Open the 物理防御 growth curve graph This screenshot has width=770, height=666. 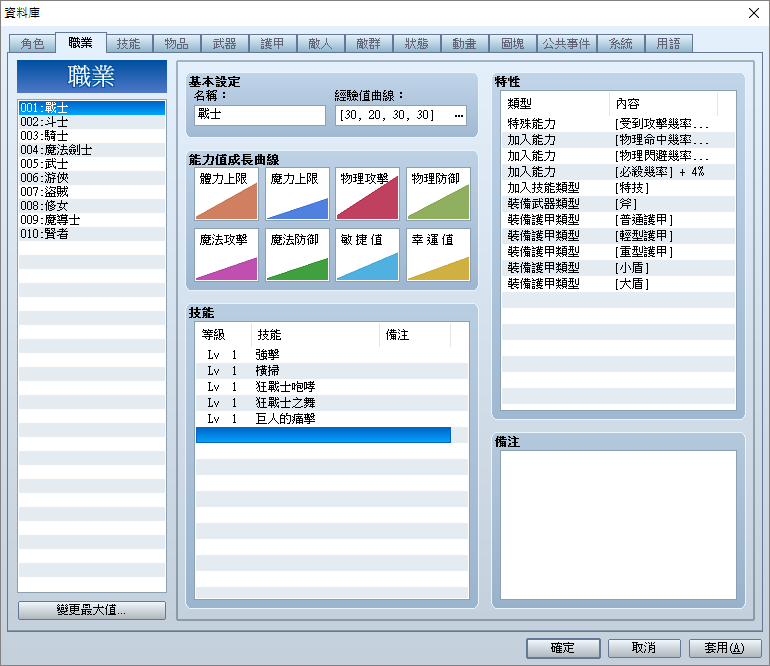tap(438, 194)
